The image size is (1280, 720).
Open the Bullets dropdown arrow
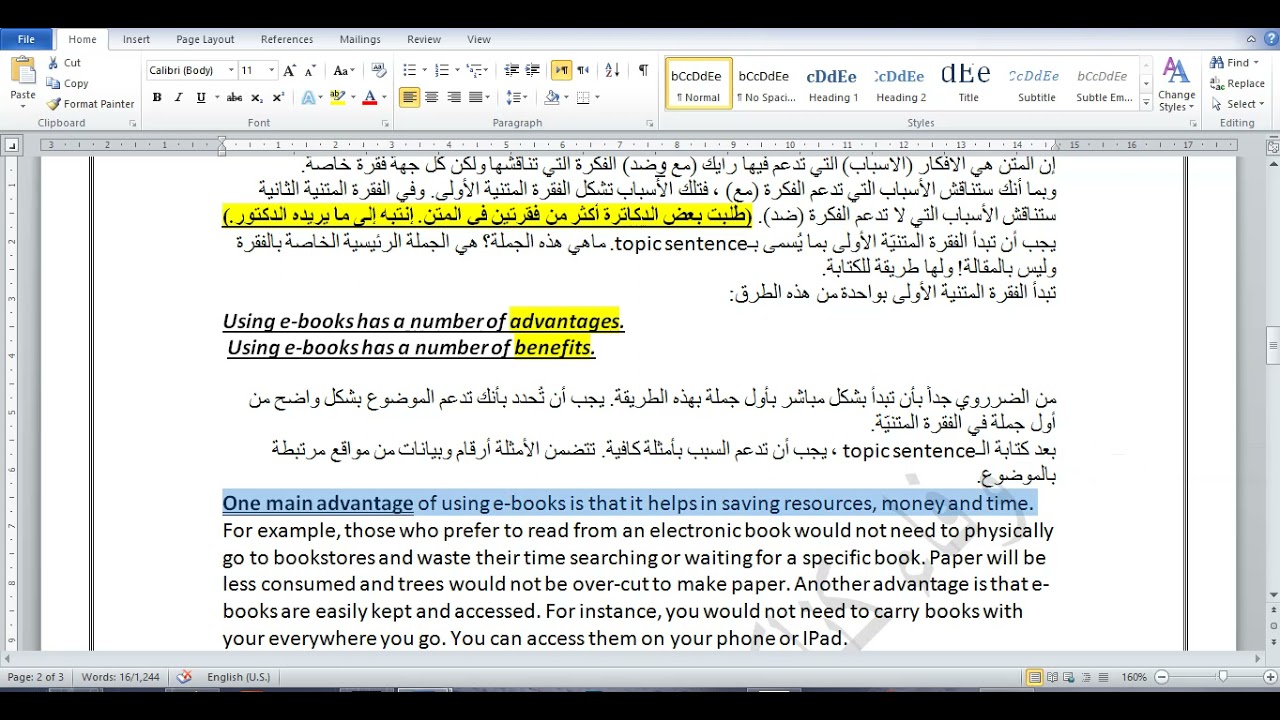click(424, 70)
